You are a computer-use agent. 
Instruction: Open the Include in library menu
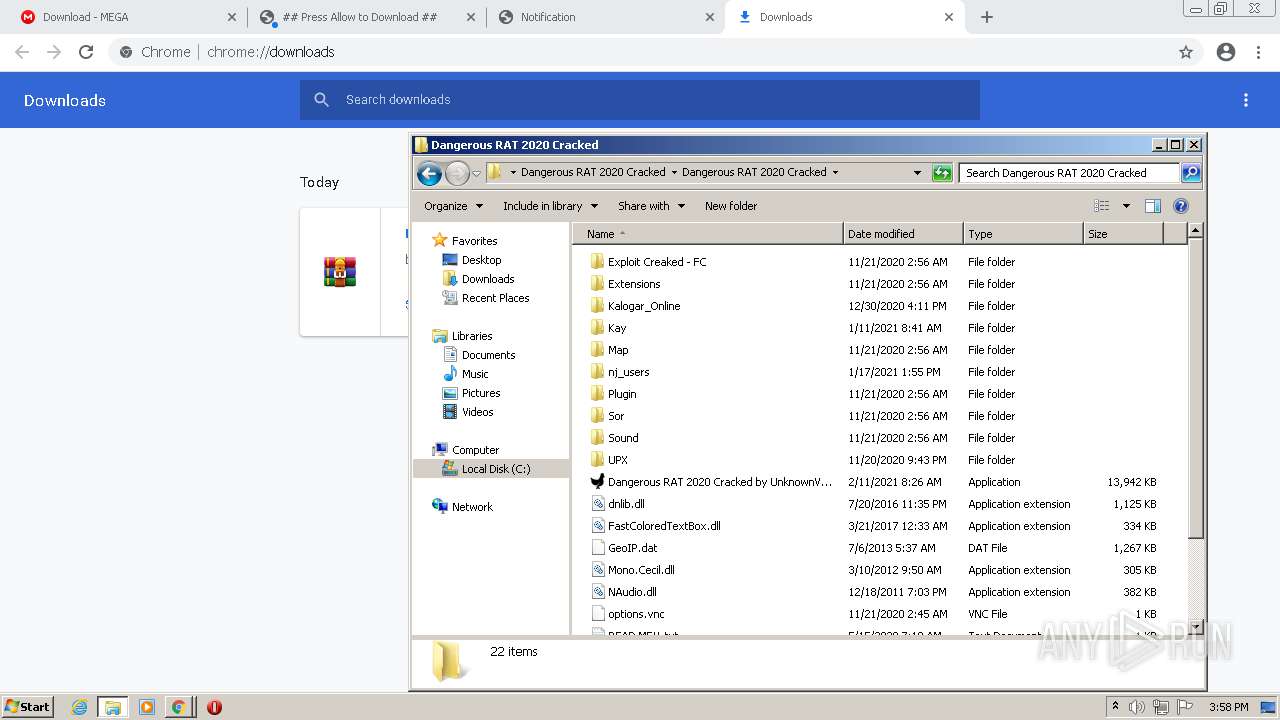(550, 206)
